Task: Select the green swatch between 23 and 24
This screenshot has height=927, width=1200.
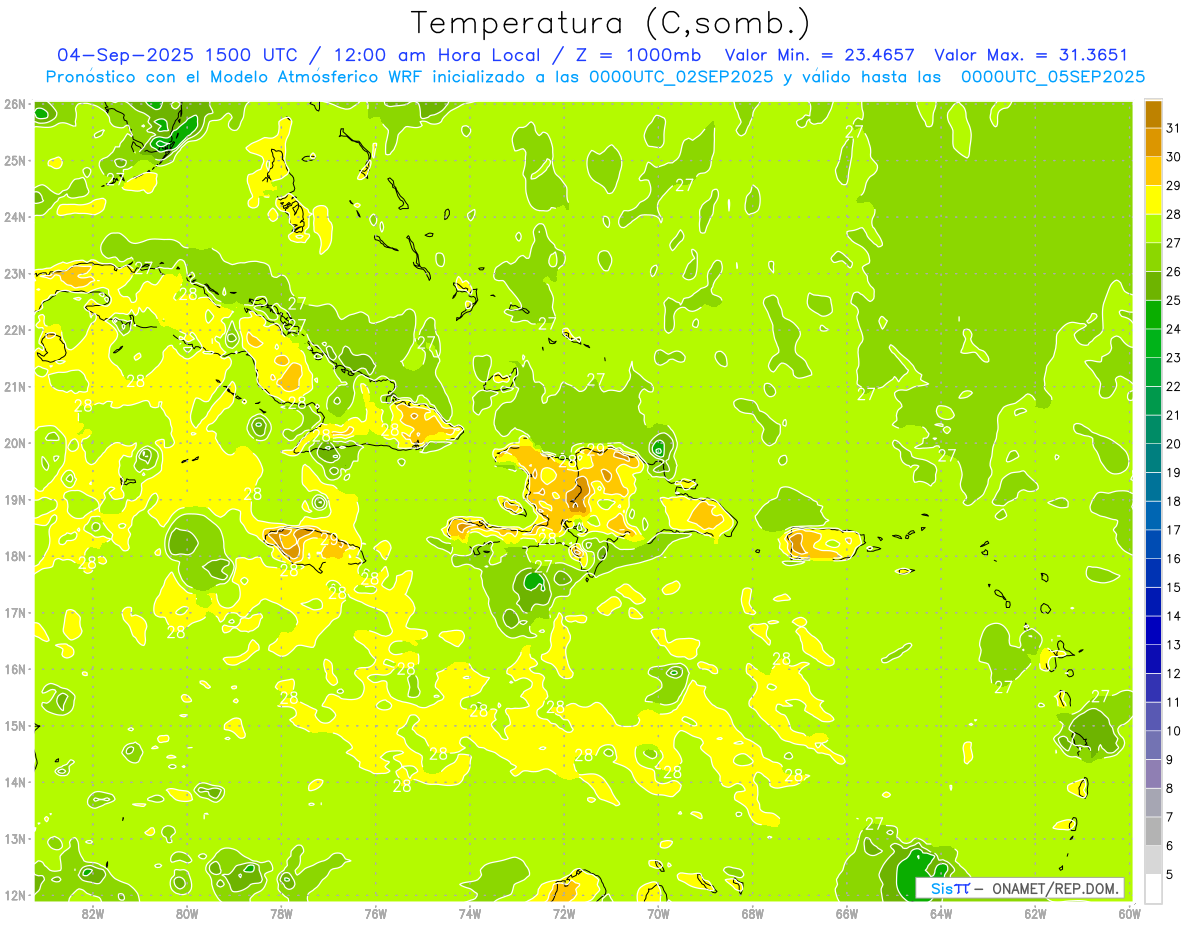Action: (x=1154, y=343)
